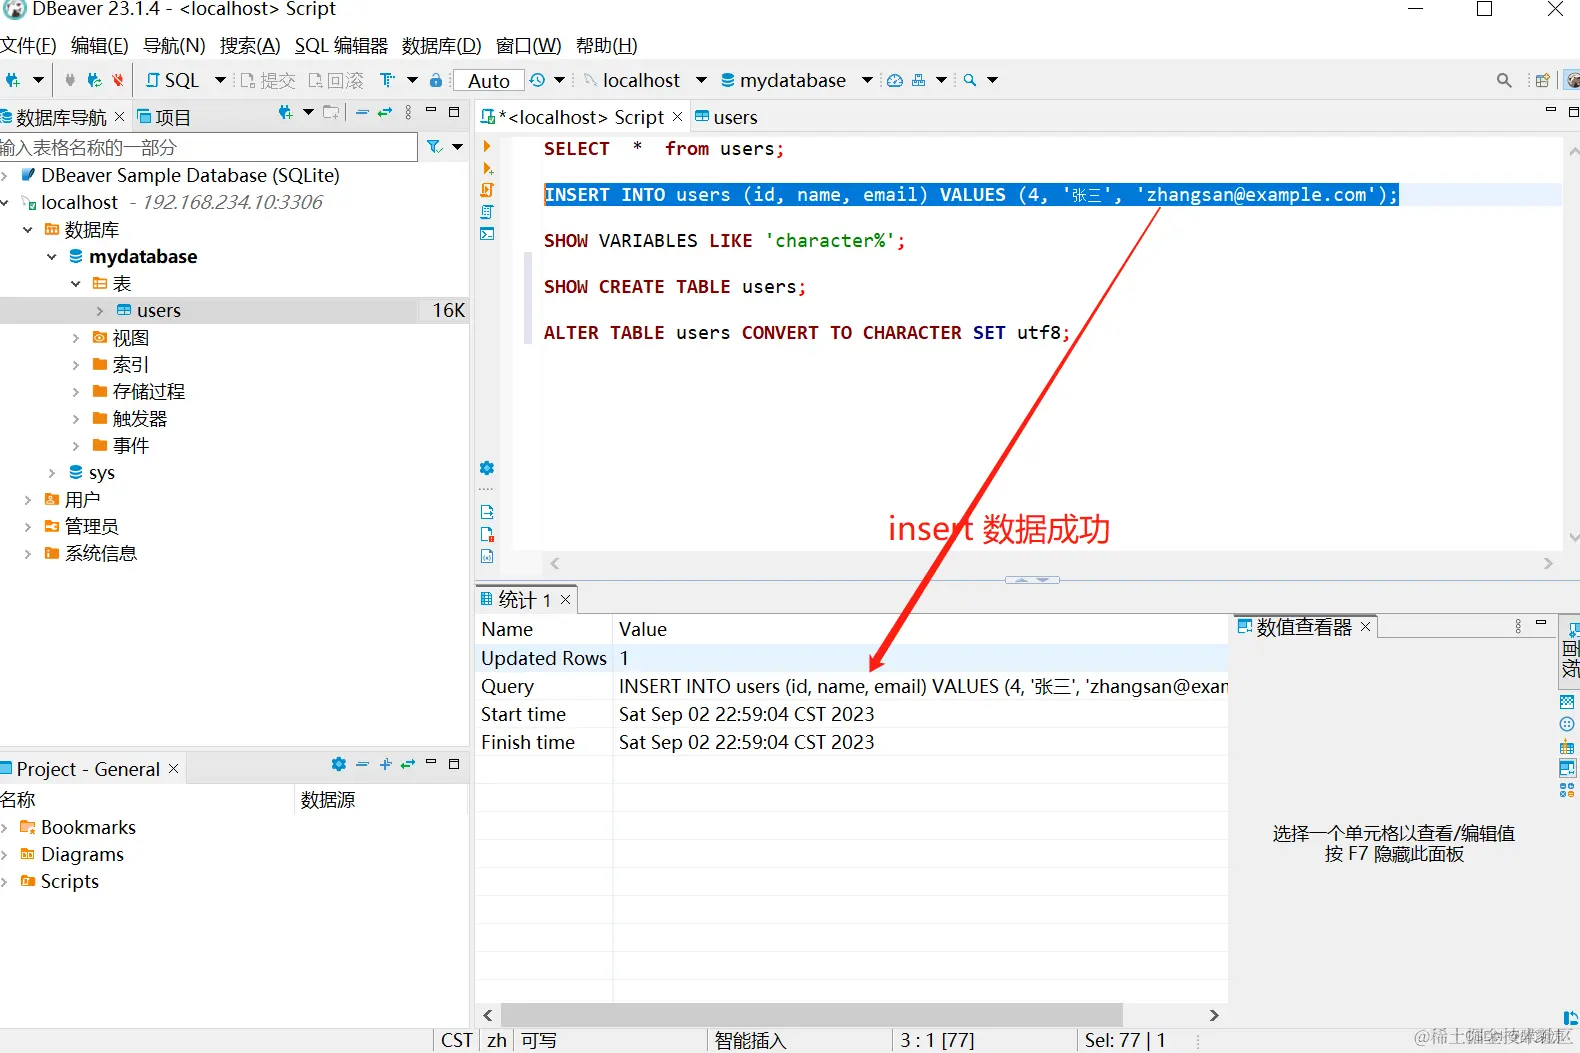
Task: Open the 文件(F) menu
Action: pos(29,46)
